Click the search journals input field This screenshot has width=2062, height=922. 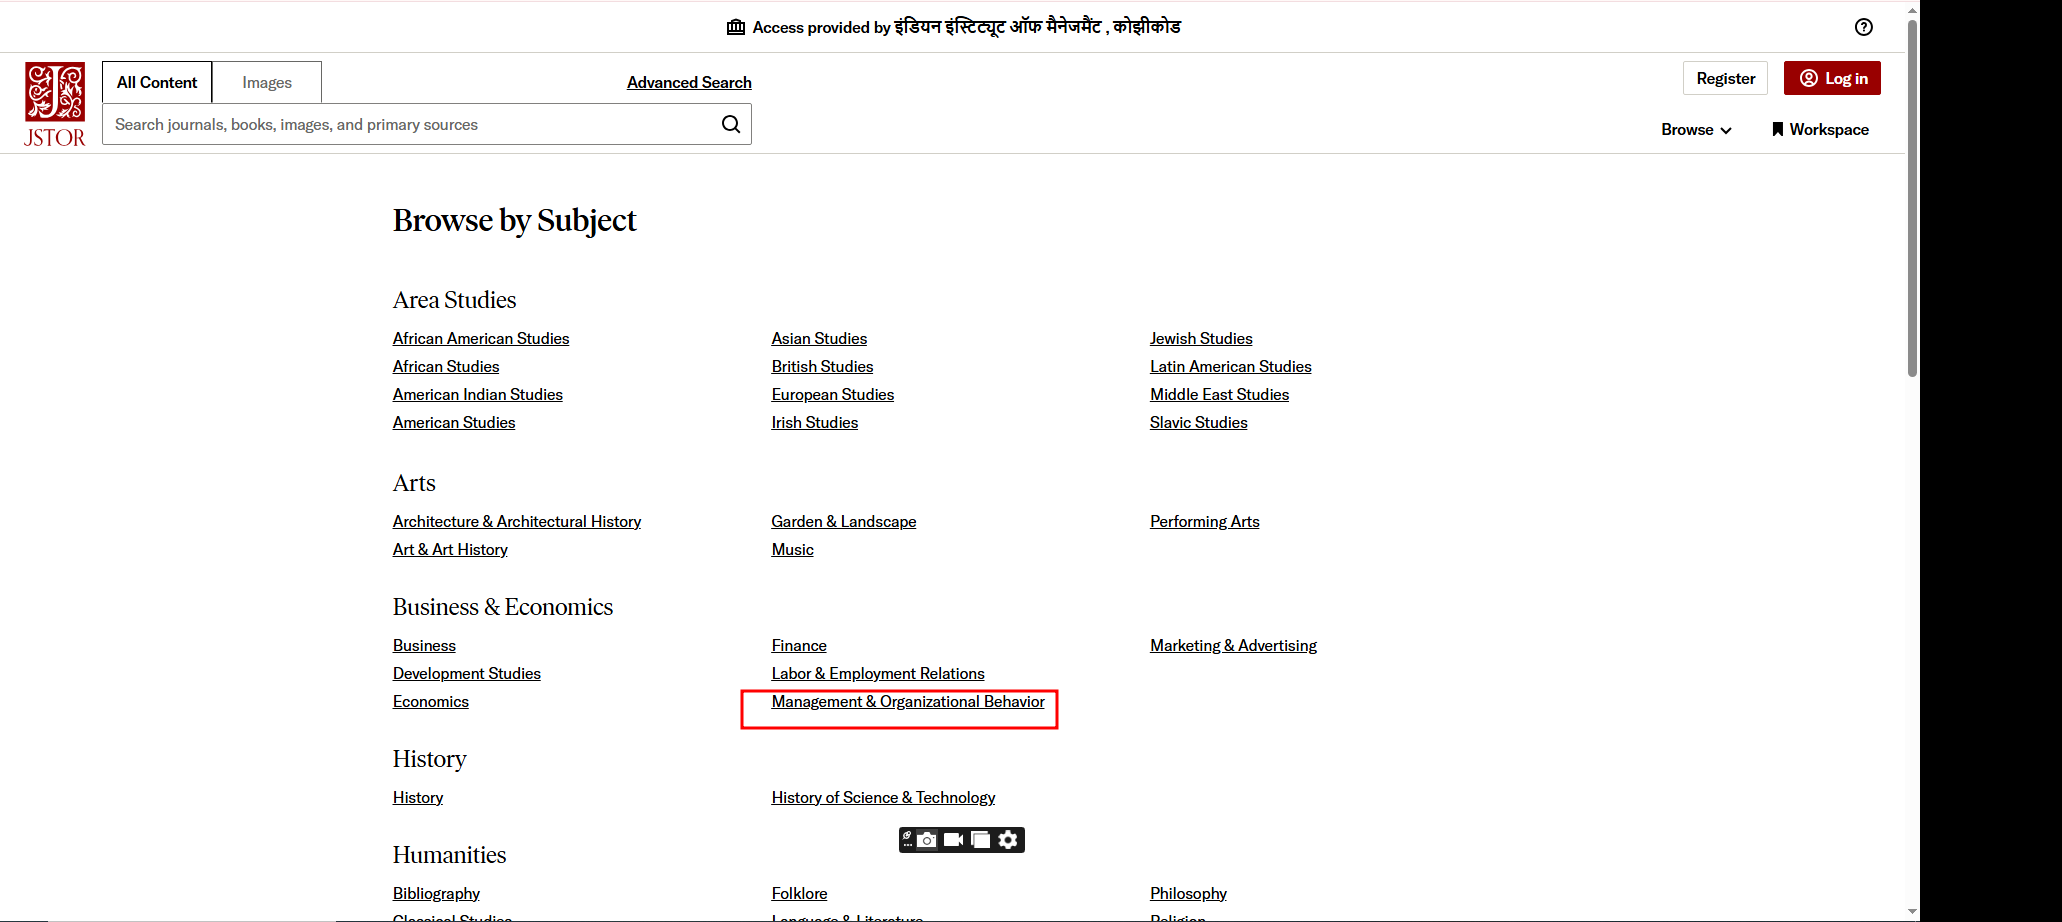[410, 124]
